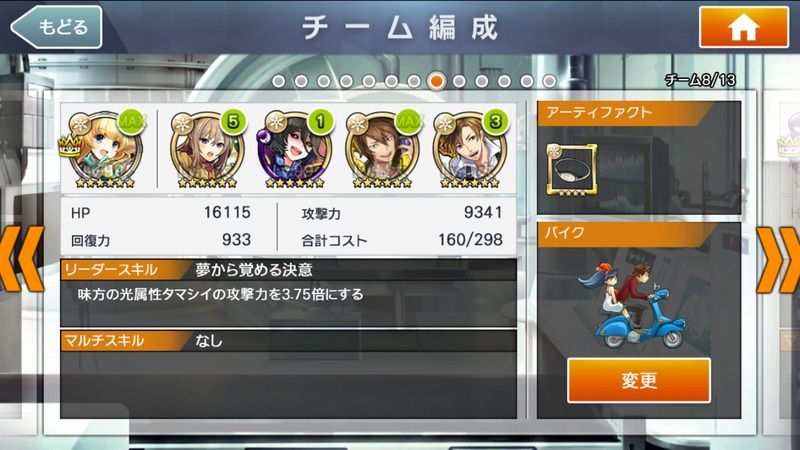The width and height of the screenshot is (800, 450).
Task: Go to next team with right arrows
Action: coord(778,259)
